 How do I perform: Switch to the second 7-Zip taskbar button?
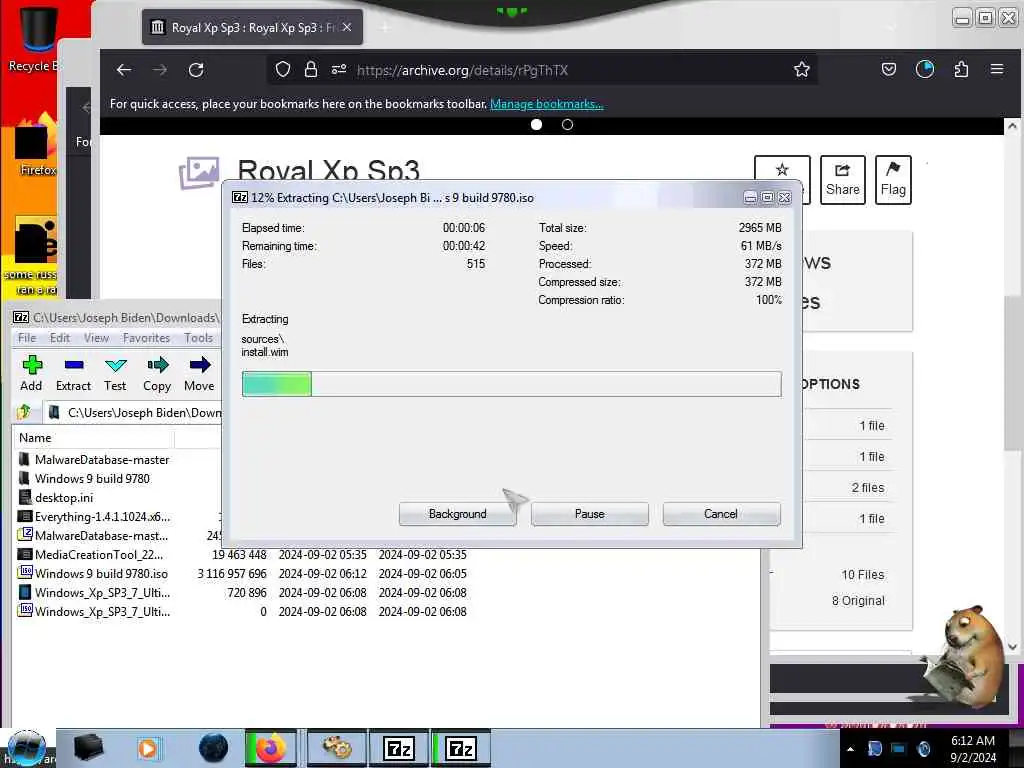(460, 748)
